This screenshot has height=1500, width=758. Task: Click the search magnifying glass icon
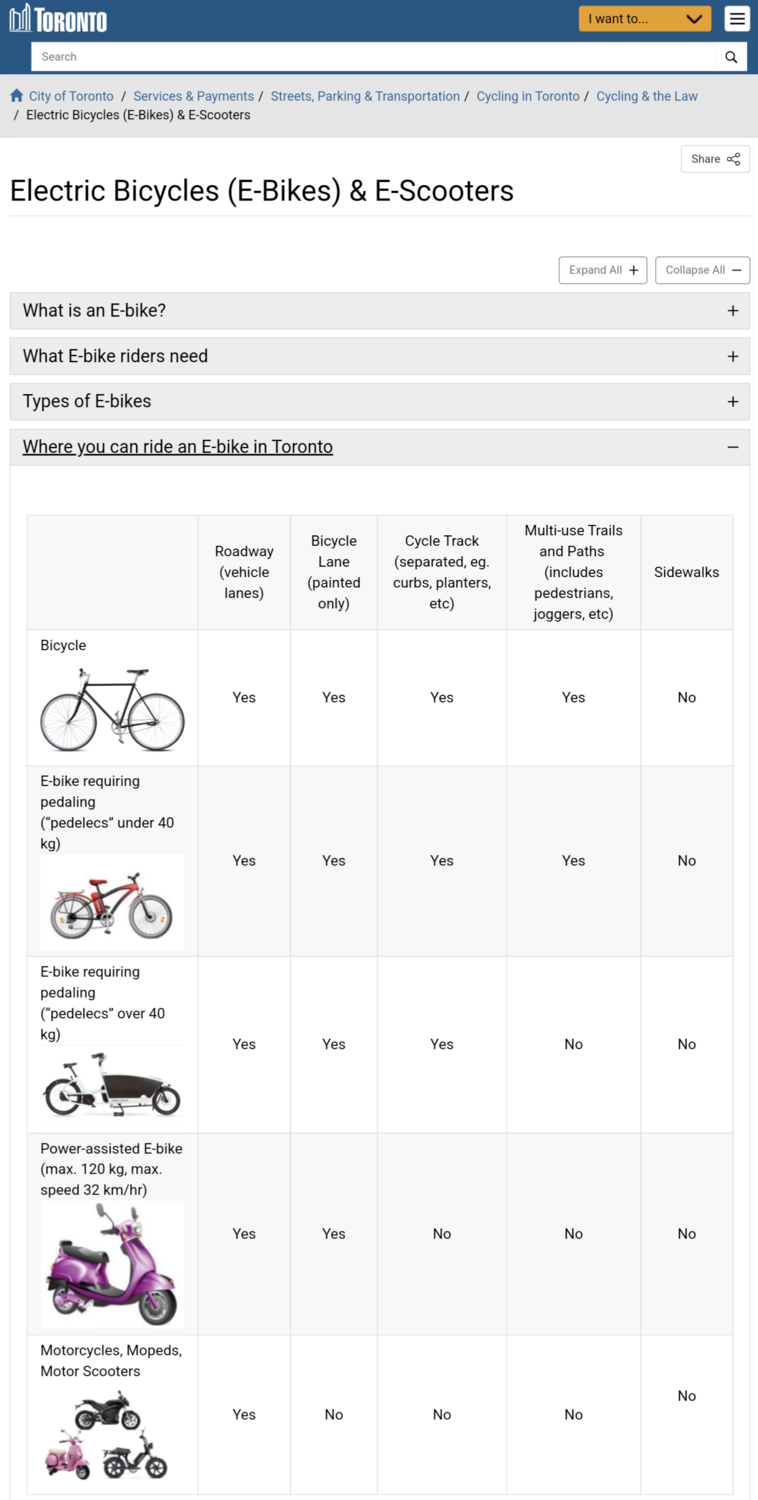(730, 56)
